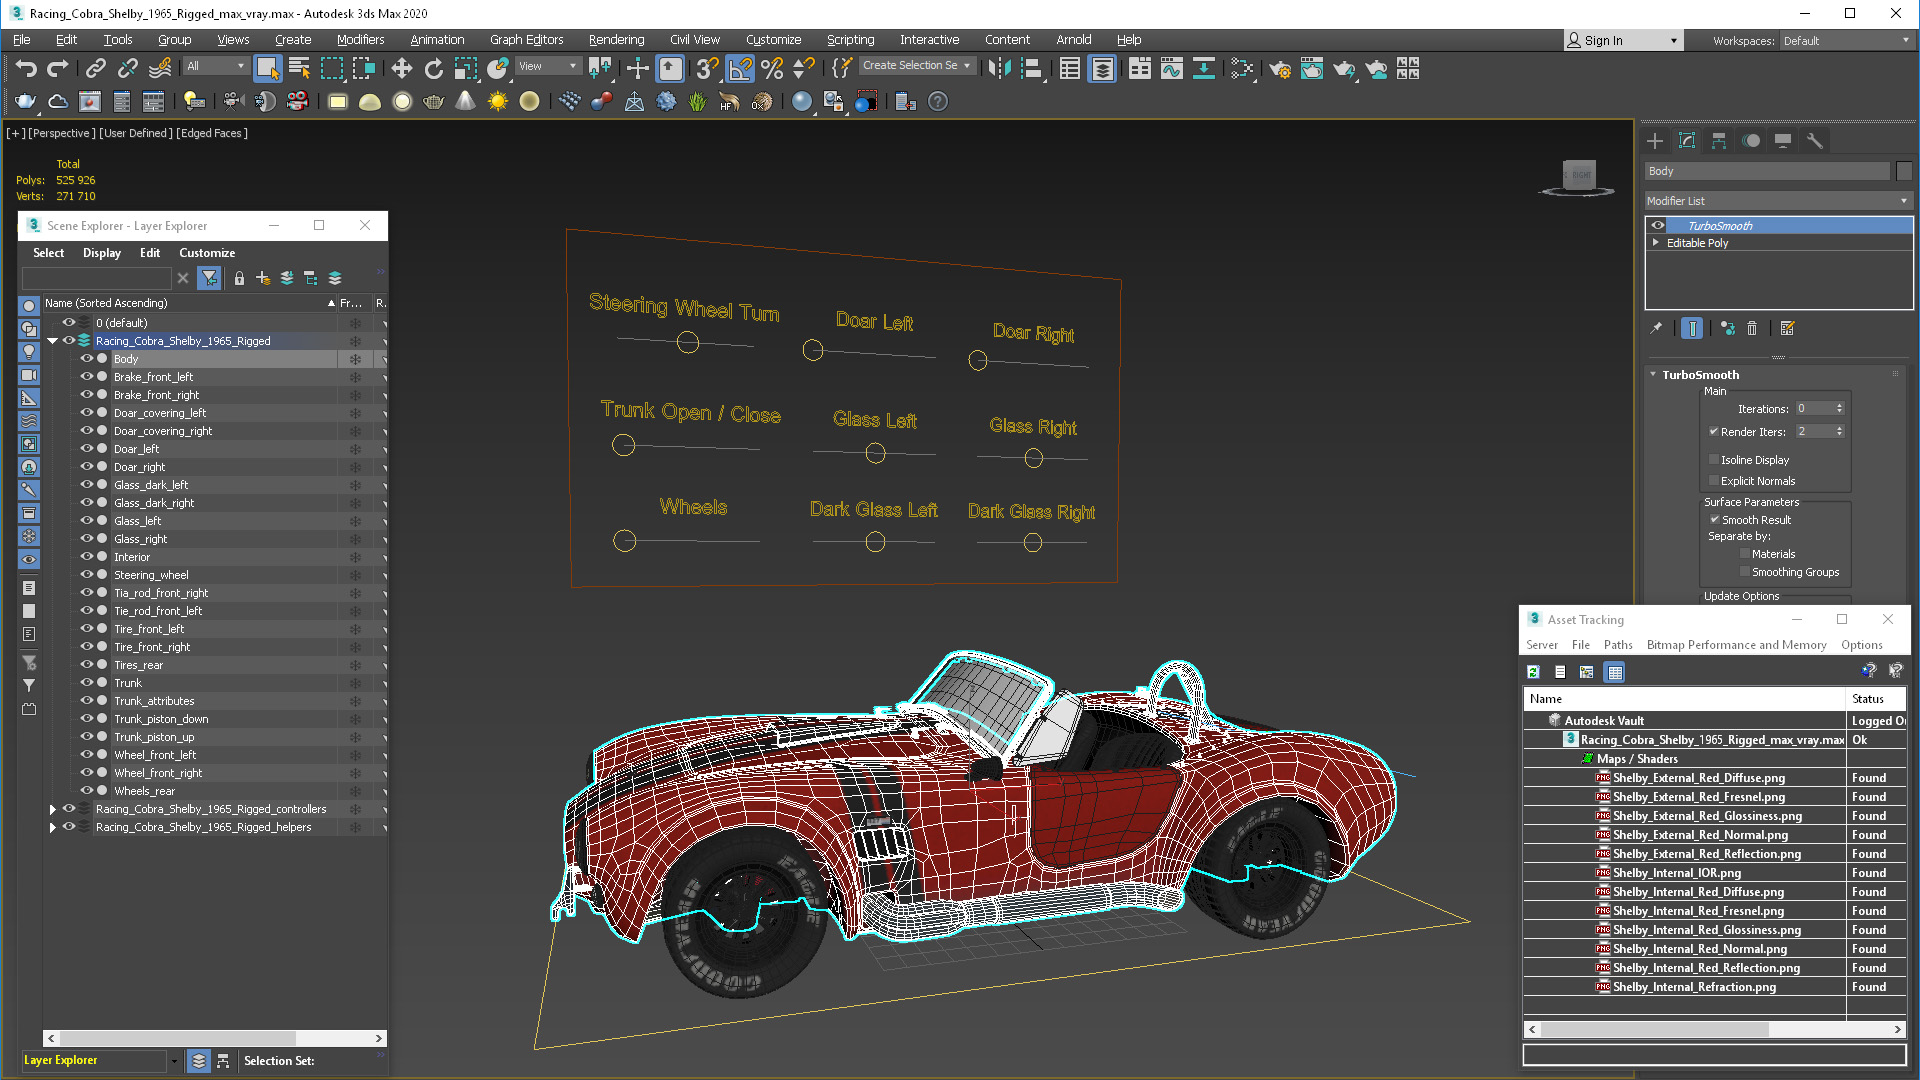Toggle the Render Iters checkbox
1920x1080 pixels.
(x=1714, y=431)
